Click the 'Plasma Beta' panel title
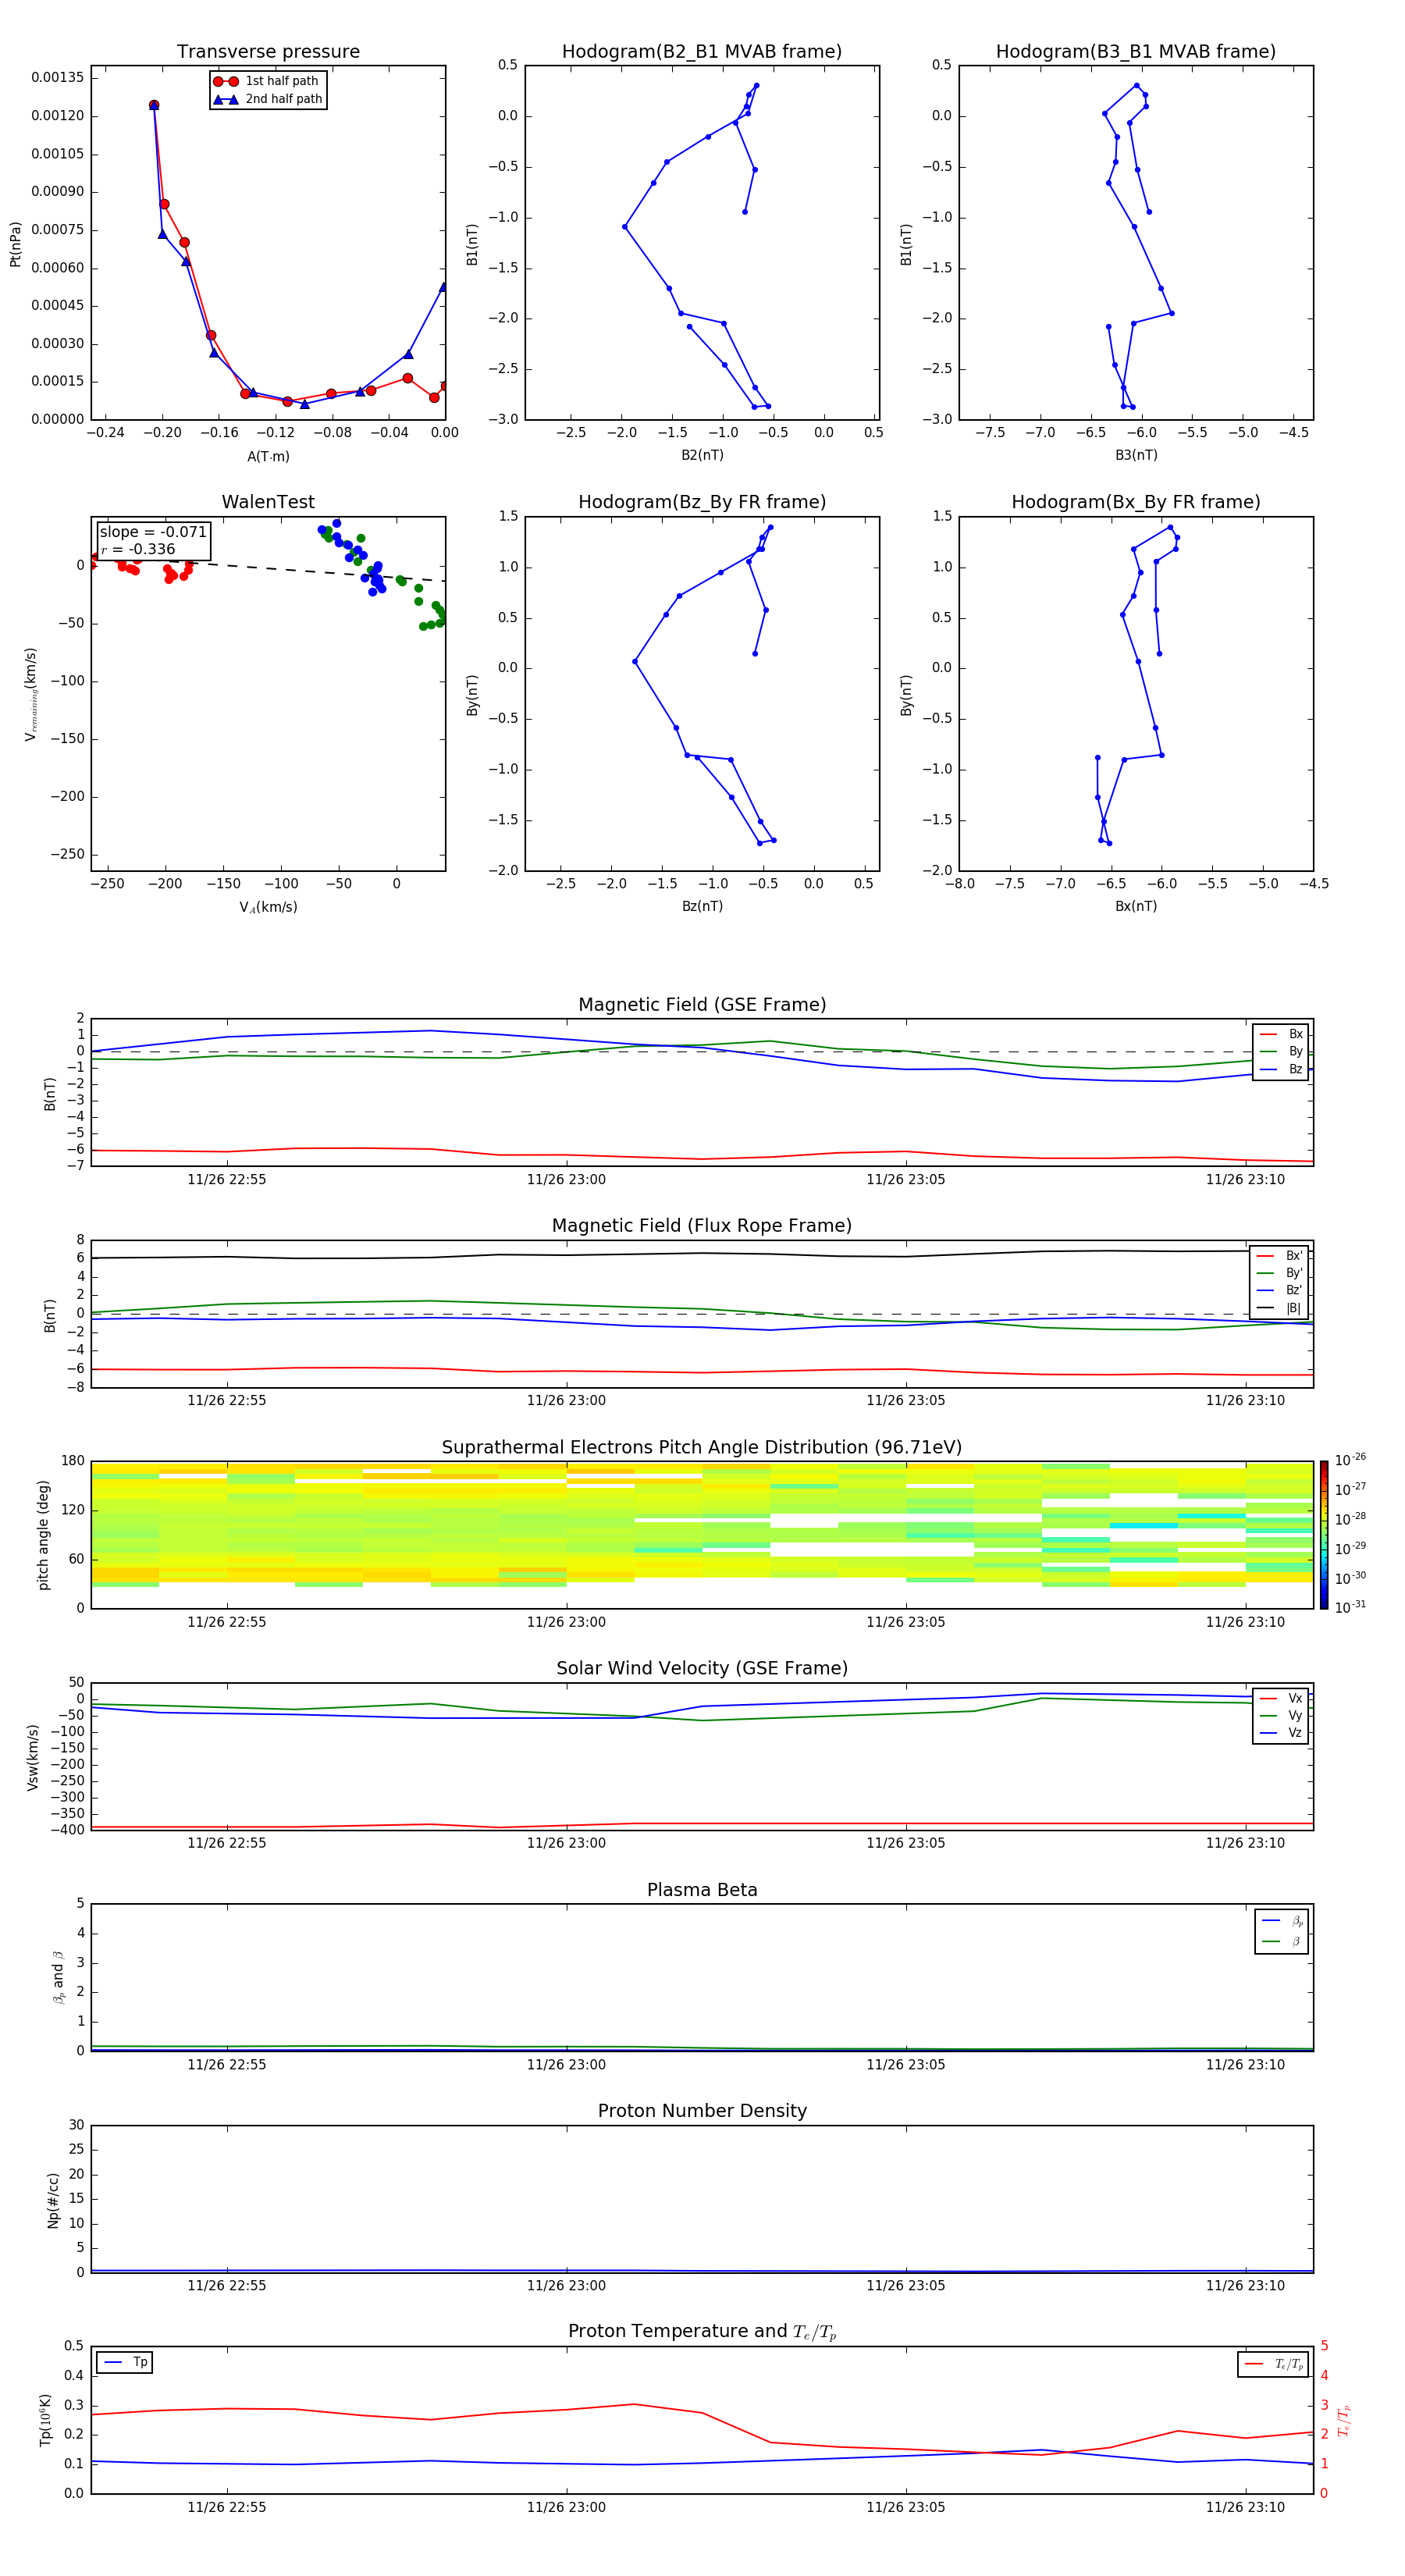 [702, 1890]
